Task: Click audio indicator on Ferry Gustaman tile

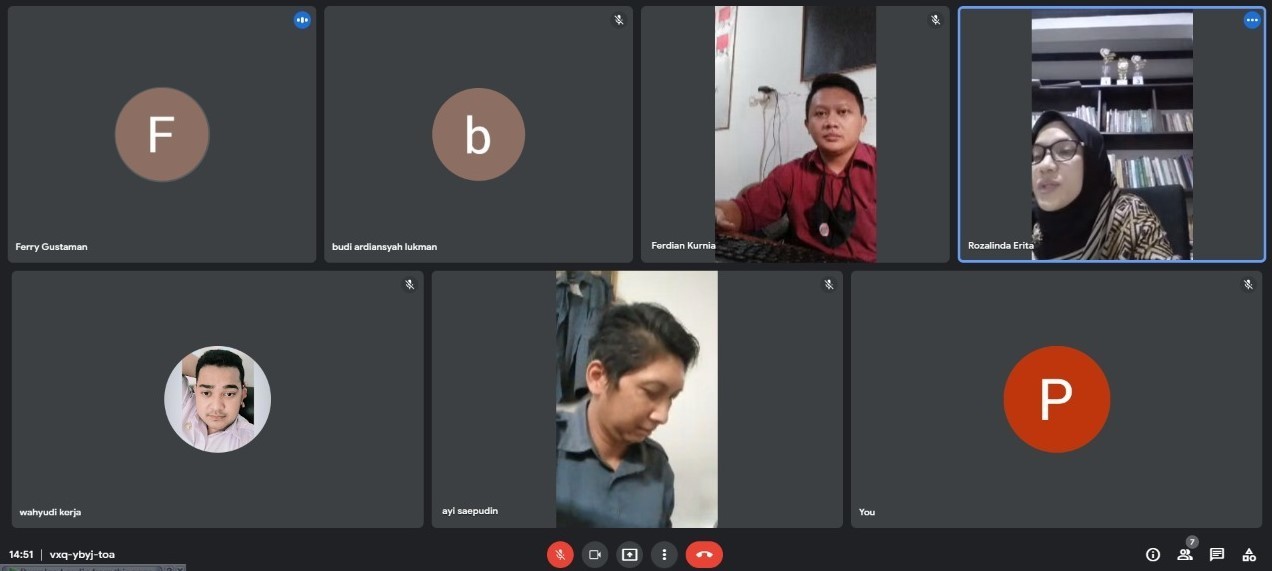Action: tap(302, 20)
